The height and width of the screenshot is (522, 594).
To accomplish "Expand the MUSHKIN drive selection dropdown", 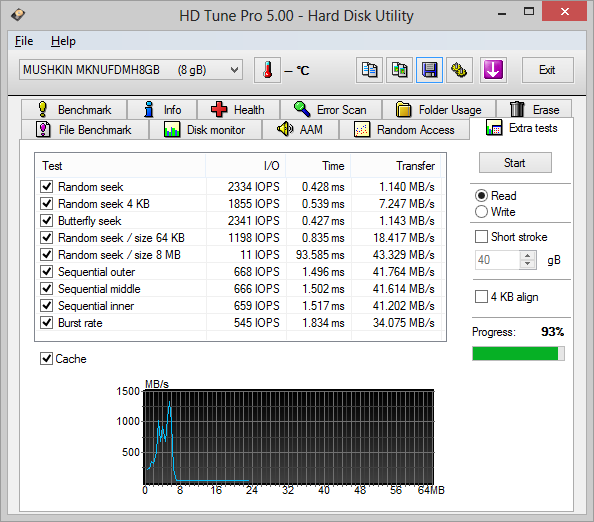I will click(131, 70).
